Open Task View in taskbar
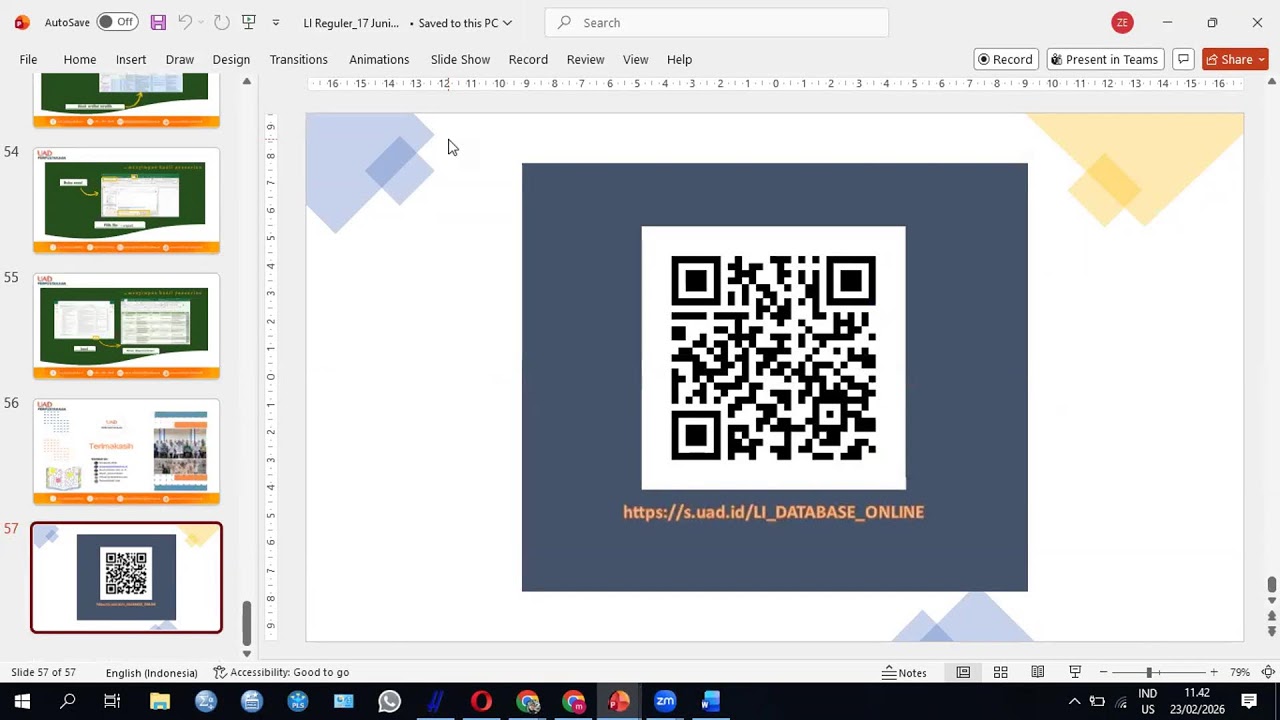The image size is (1280, 720). 112,702
